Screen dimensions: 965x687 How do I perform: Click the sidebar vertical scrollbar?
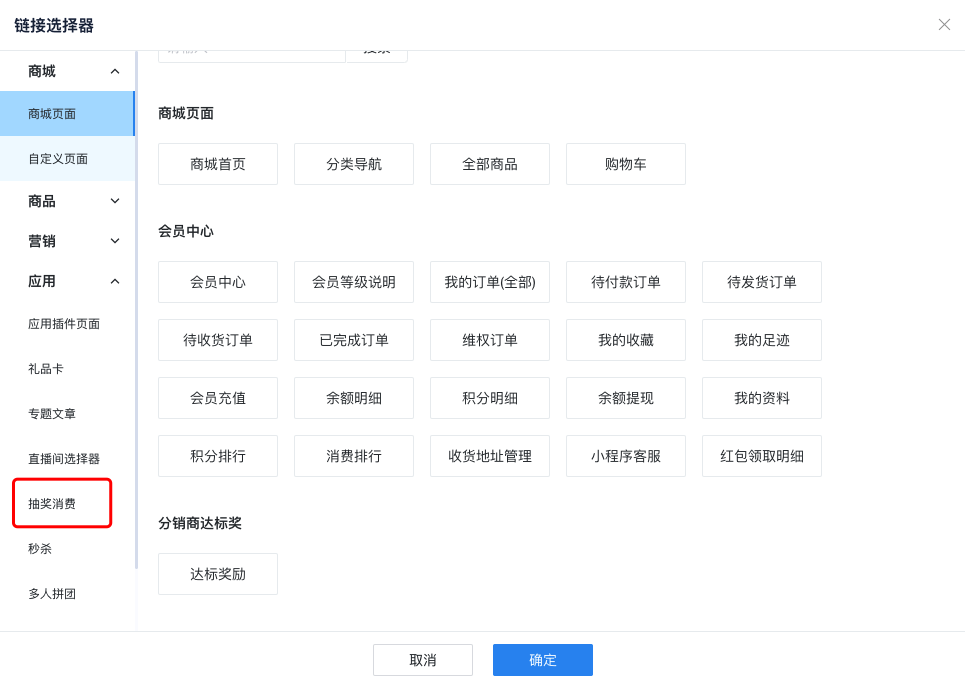click(x=136, y=310)
